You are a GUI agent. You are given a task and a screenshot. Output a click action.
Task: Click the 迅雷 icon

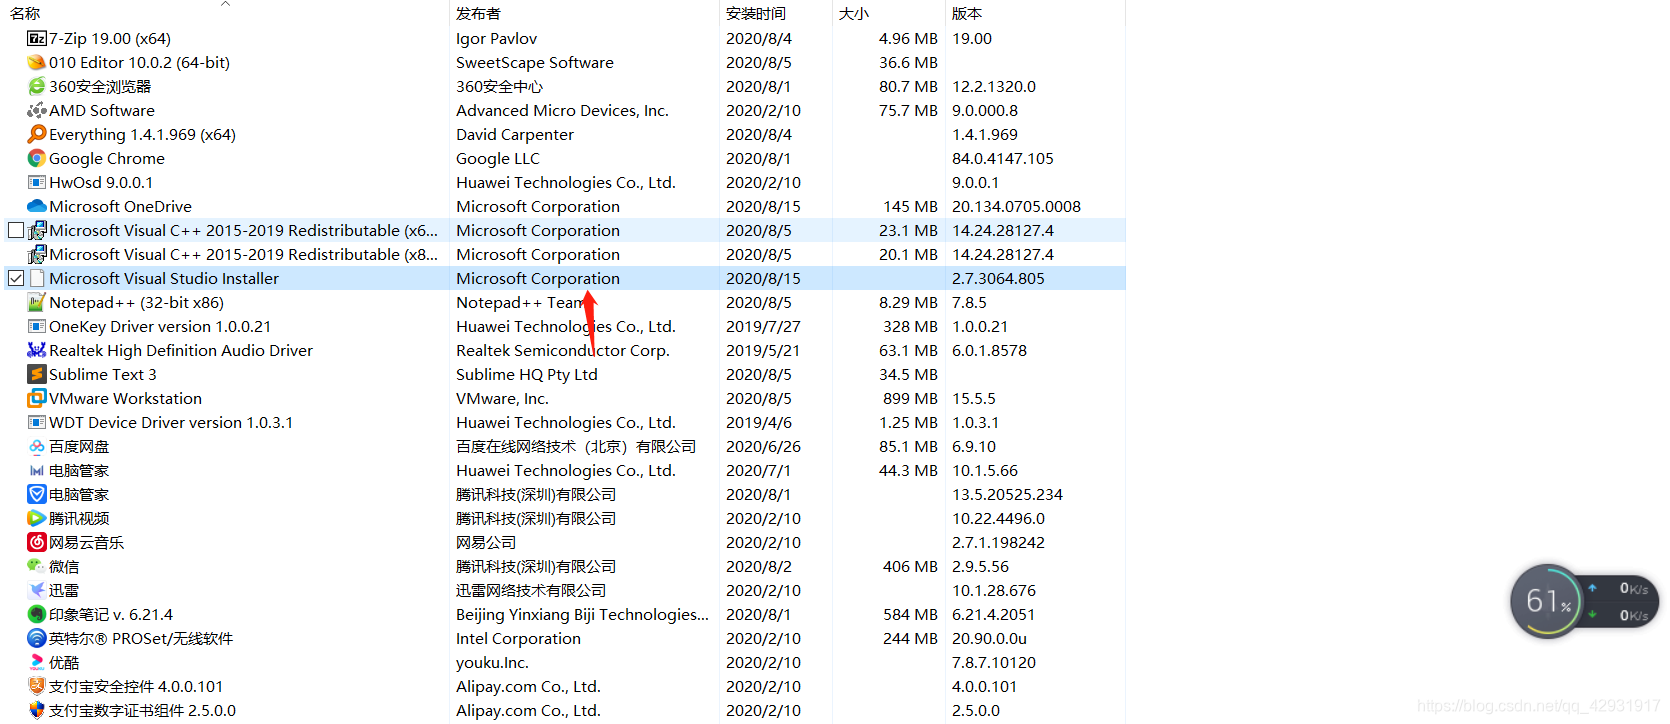37,590
